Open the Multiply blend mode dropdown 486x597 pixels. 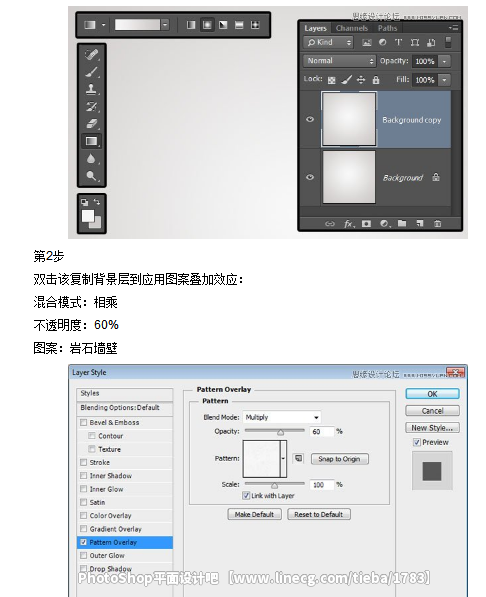[x=282, y=417]
